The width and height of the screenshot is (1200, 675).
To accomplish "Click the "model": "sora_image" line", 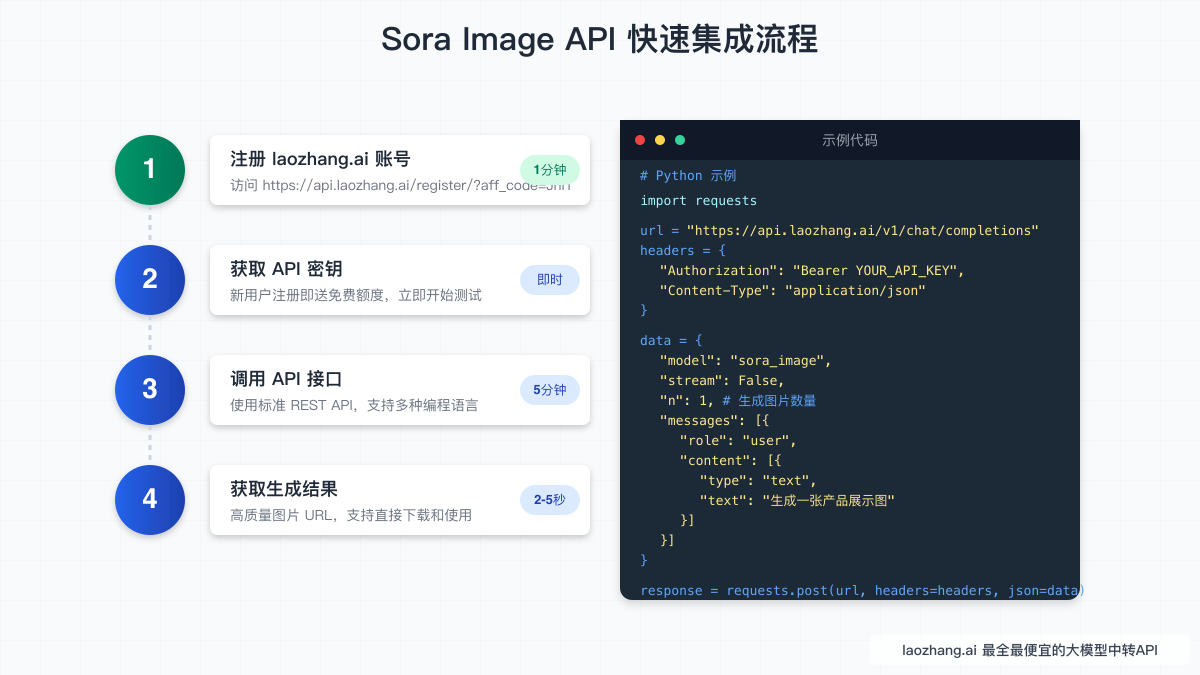I will [x=745, y=361].
